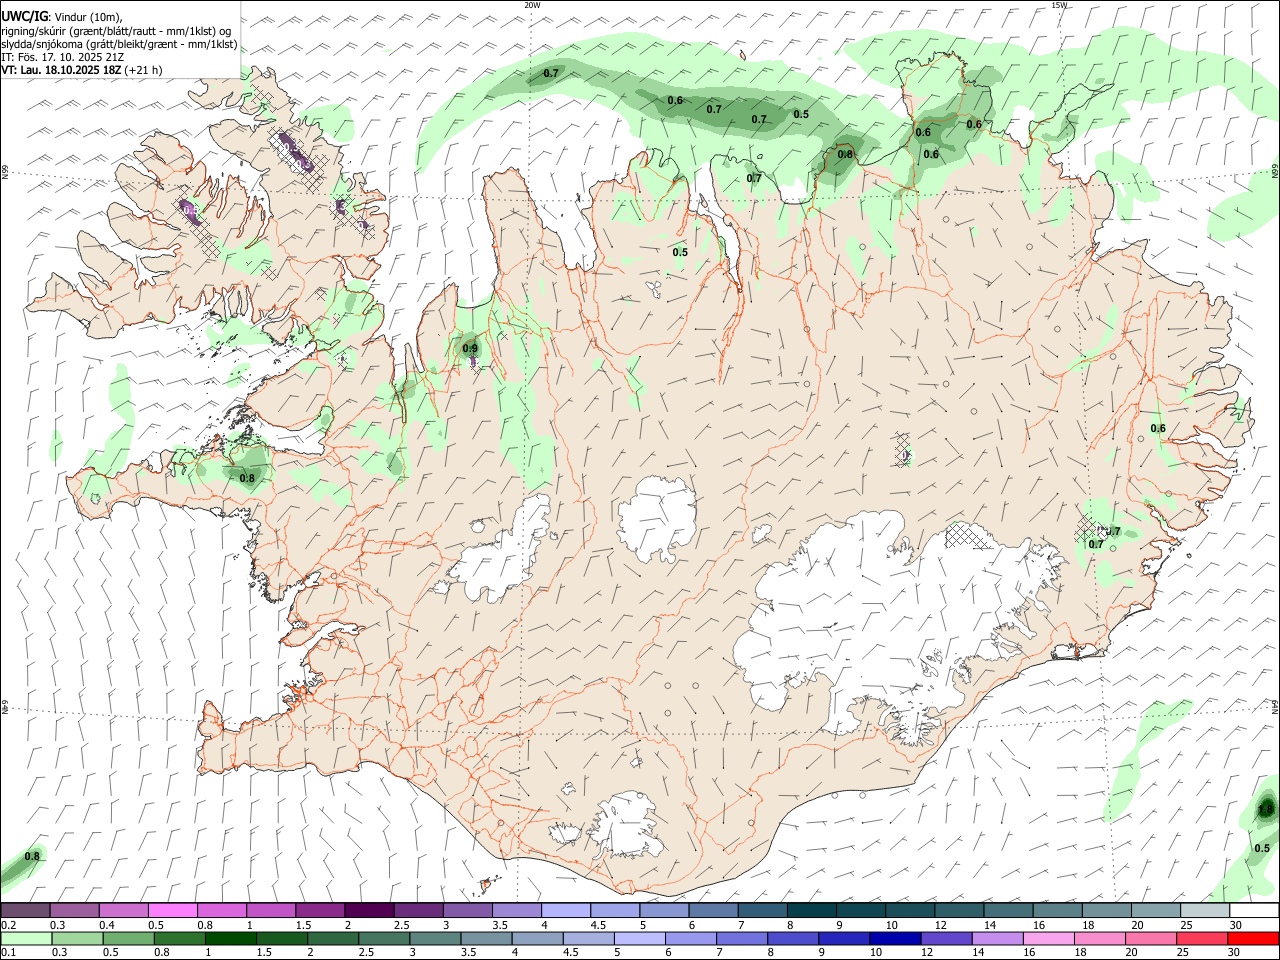Click the 'VT: Lau. 18.10.2025 18Z (+21 h)' line
This screenshot has height=960, width=1280.
click(82, 70)
